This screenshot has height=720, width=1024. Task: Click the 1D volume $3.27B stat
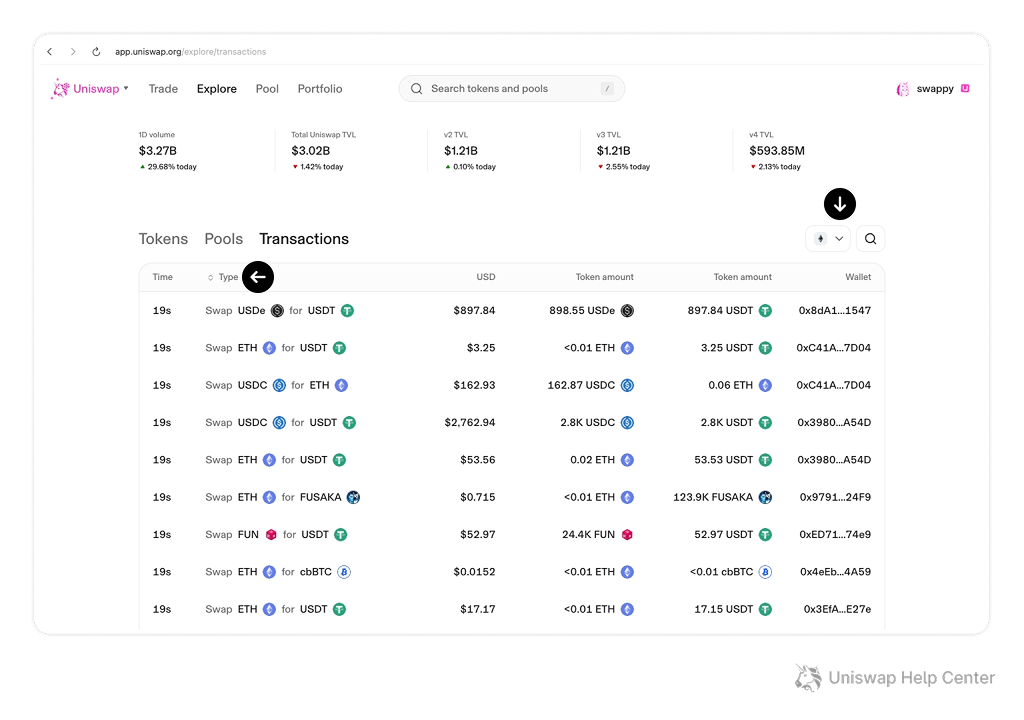pos(168,150)
